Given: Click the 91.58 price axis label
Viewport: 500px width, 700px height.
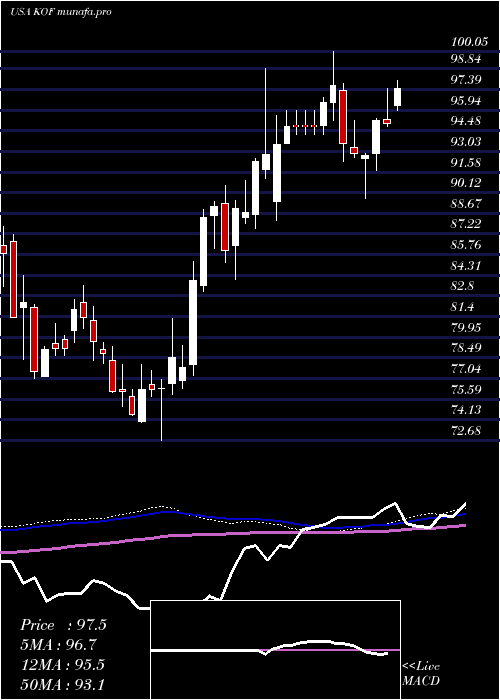Looking at the screenshot, I should pos(466,162).
